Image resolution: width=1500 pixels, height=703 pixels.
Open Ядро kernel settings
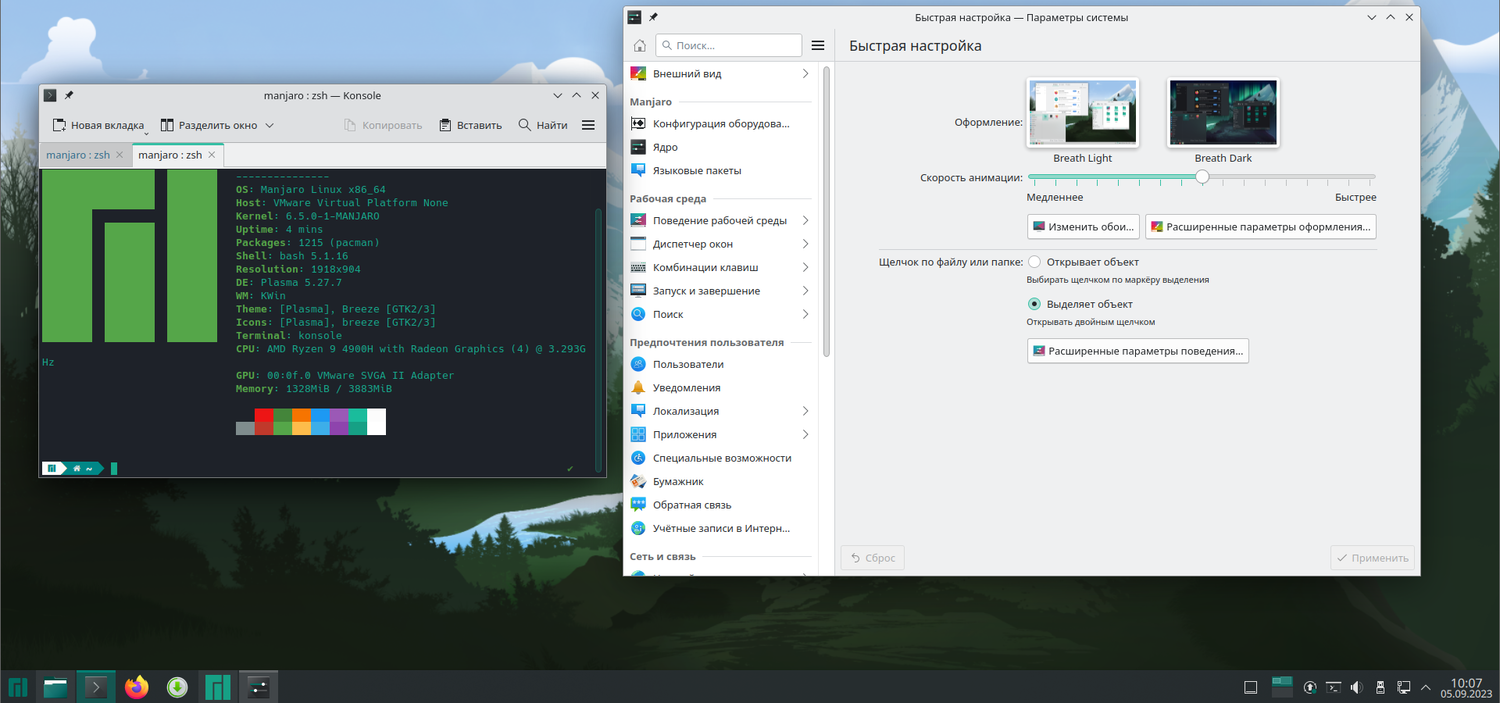(720, 147)
